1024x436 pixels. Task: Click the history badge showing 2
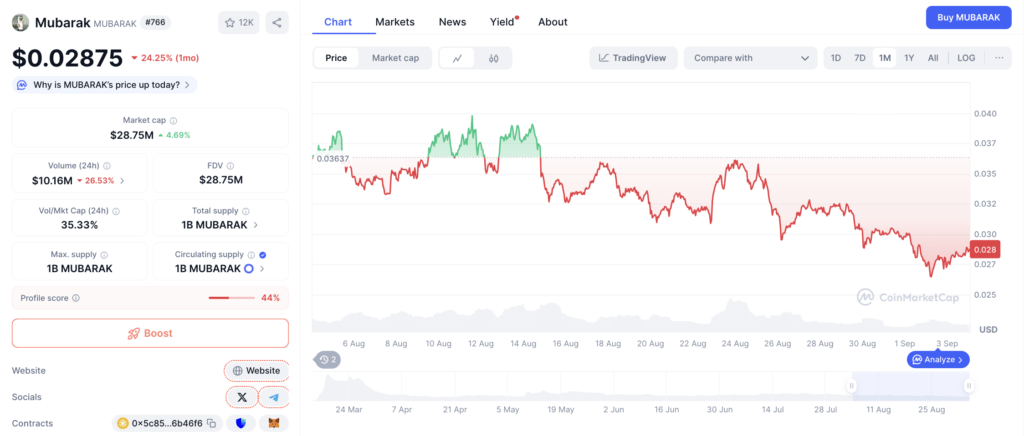click(x=328, y=359)
